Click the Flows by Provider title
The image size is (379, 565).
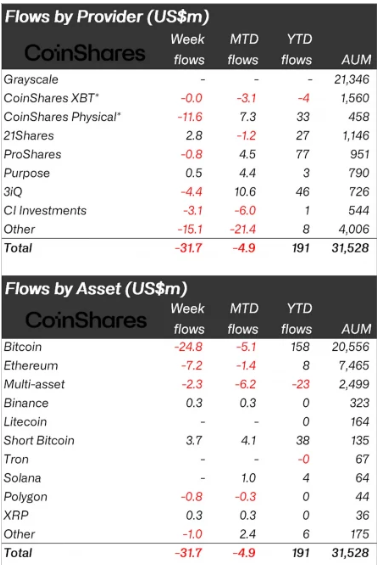(x=107, y=17)
